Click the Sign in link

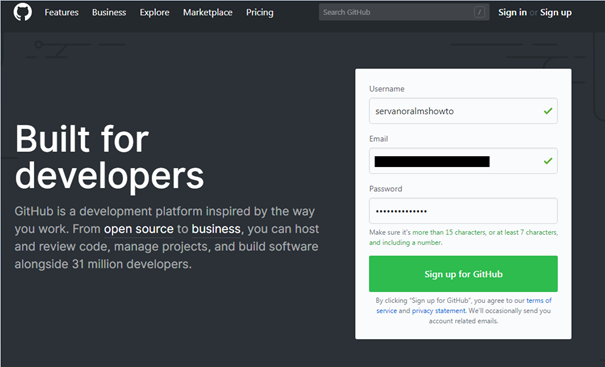(x=512, y=12)
